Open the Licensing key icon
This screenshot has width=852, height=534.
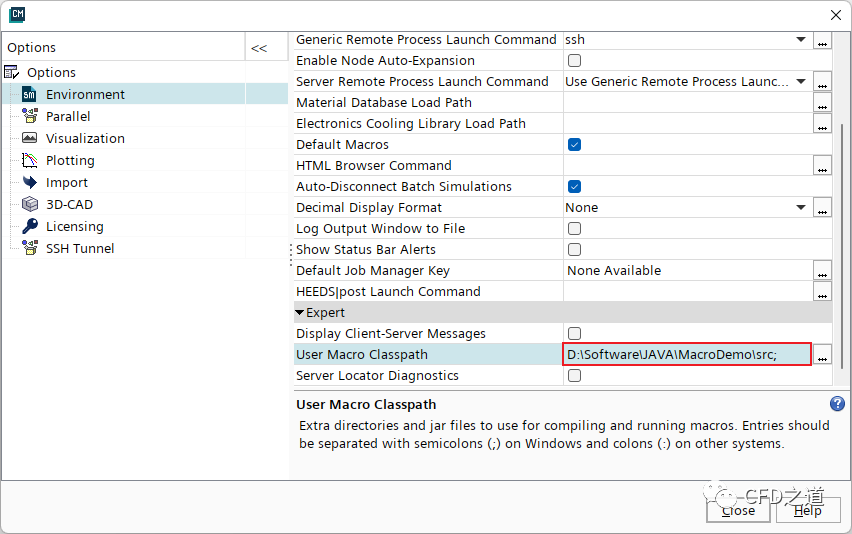29,226
